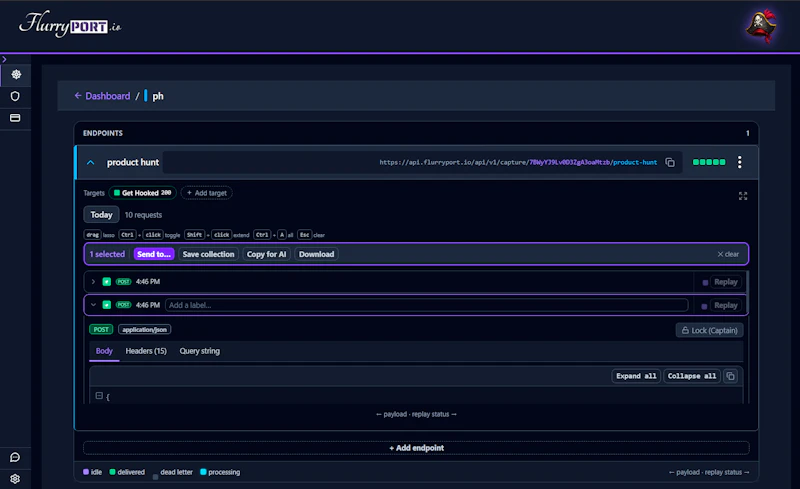Click the 1 selected label
Viewport: 800px width, 489px height.
coord(107,254)
